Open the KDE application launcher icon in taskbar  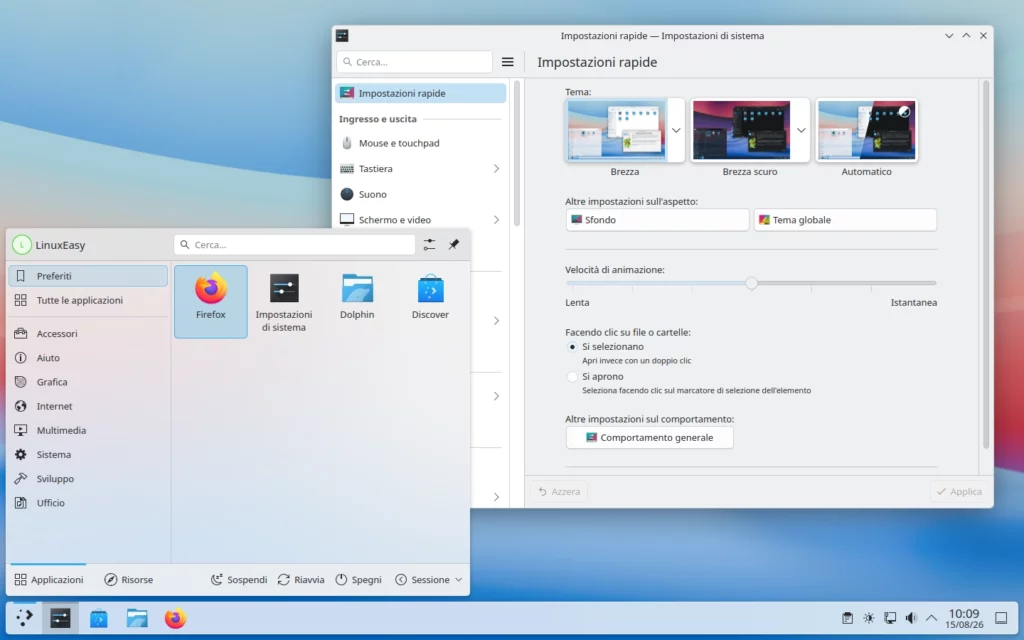(x=24, y=618)
